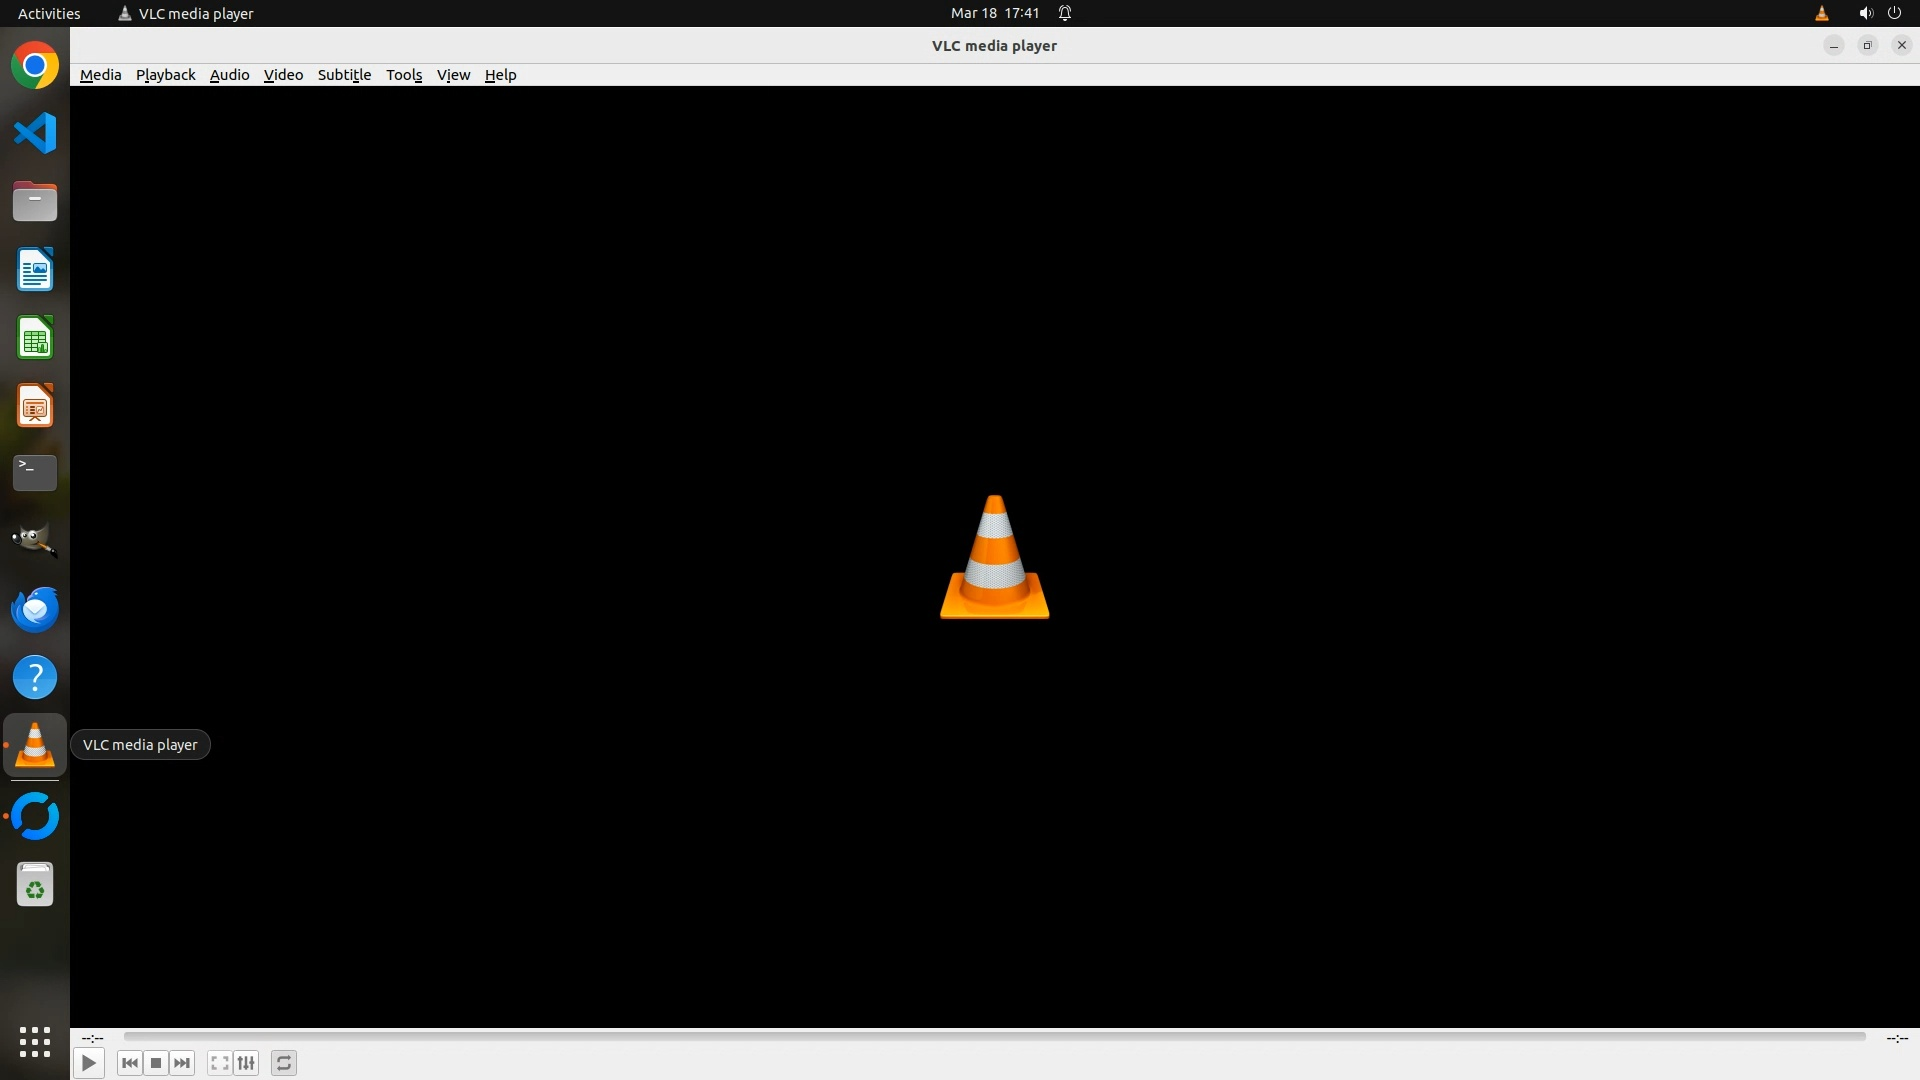Skip to next media item

[x=182, y=1063]
